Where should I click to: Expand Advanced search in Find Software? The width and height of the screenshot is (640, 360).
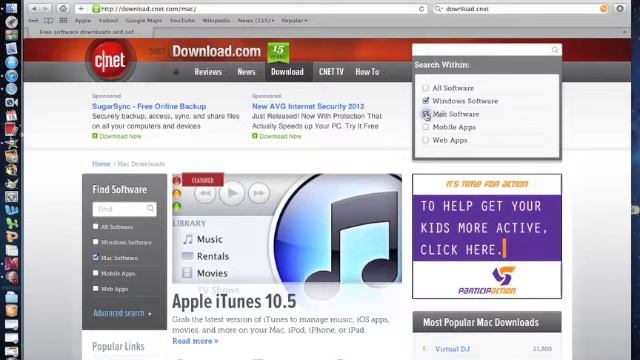122,313
